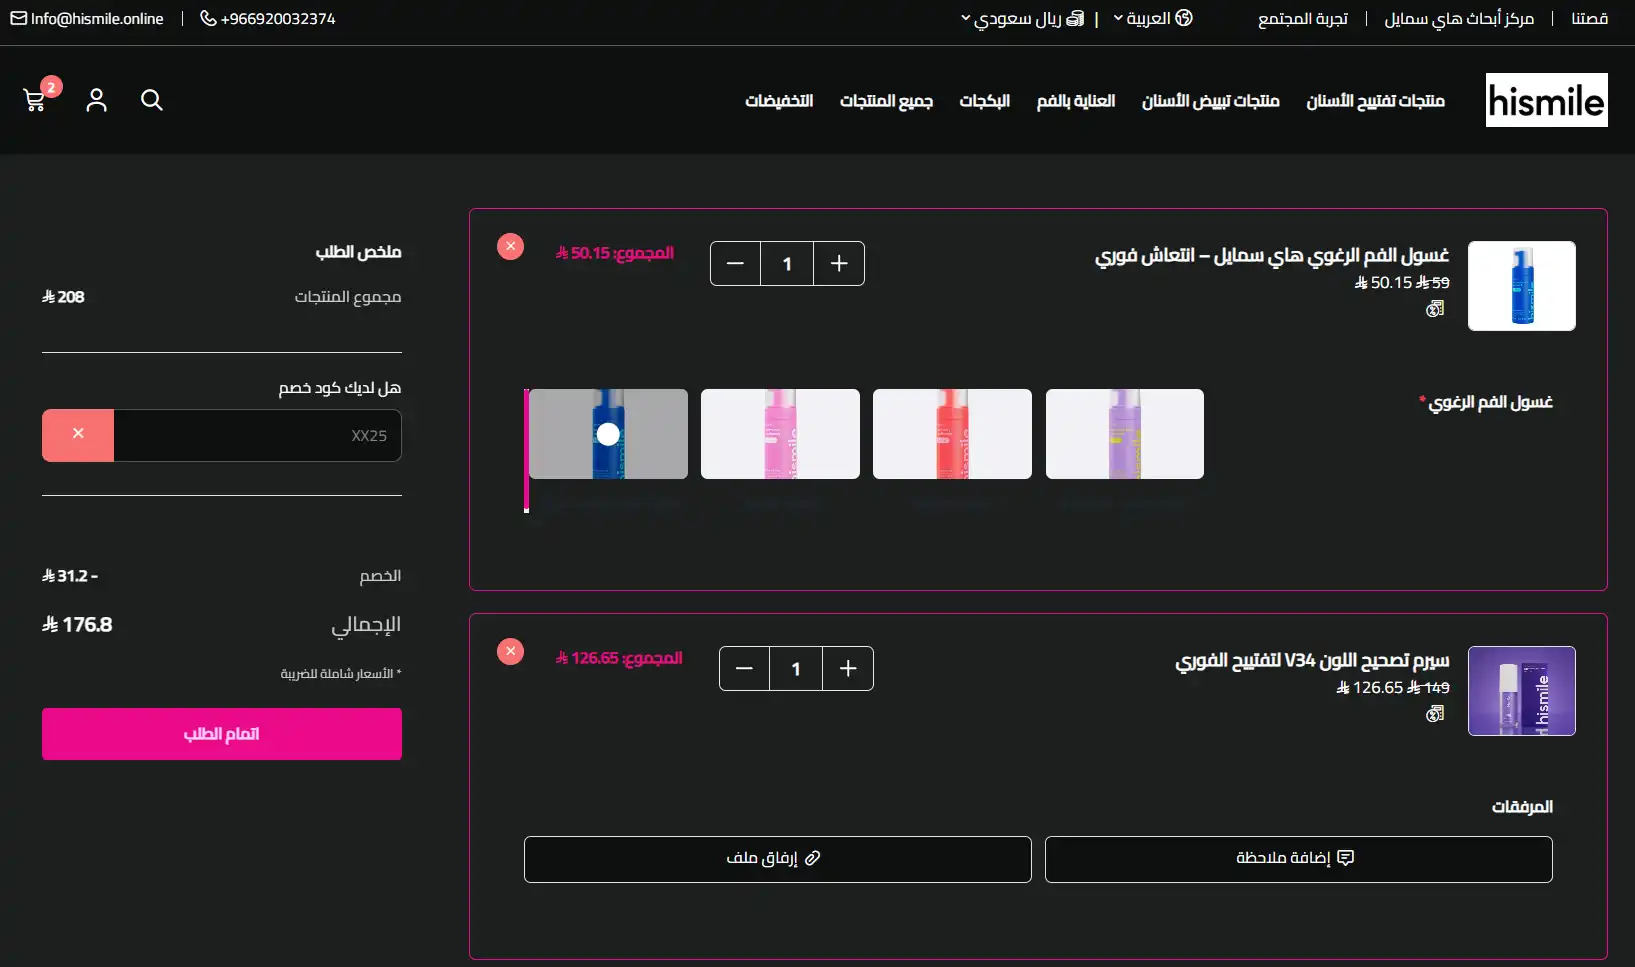Remove the mouthwash foam item from cart
The height and width of the screenshot is (967, 1635).
point(510,246)
